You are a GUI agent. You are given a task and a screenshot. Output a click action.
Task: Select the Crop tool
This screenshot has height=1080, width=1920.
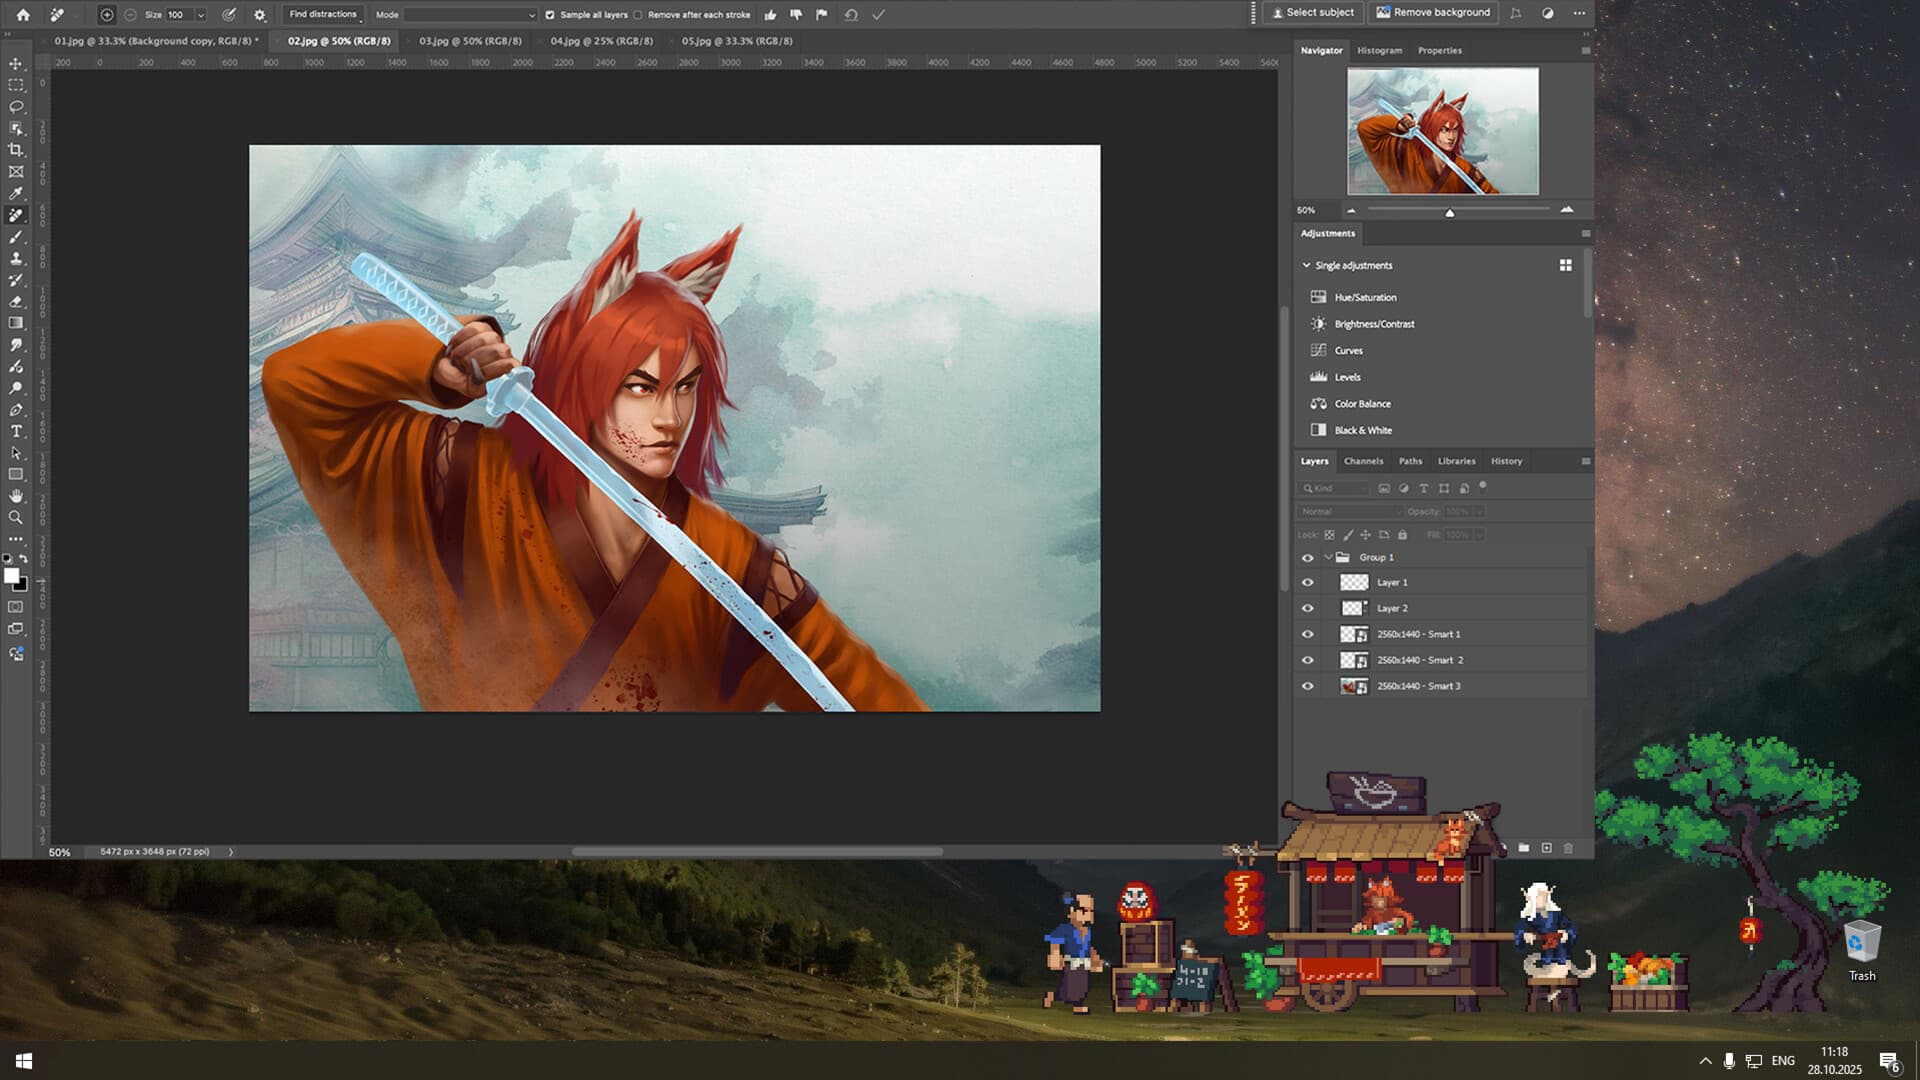pos(15,150)
